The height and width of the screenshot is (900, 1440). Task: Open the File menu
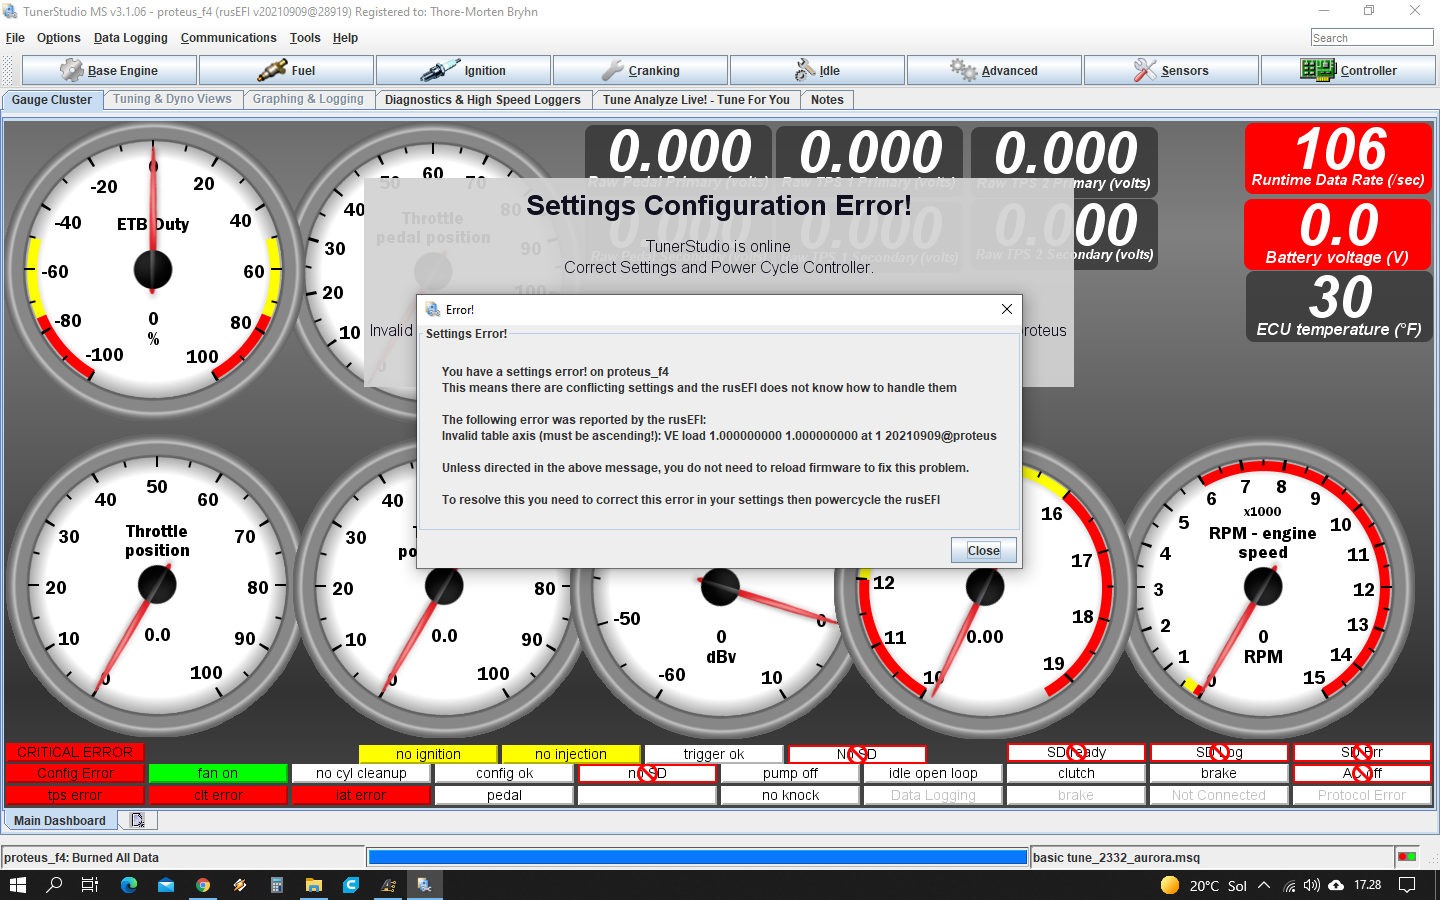coord(15,38)
